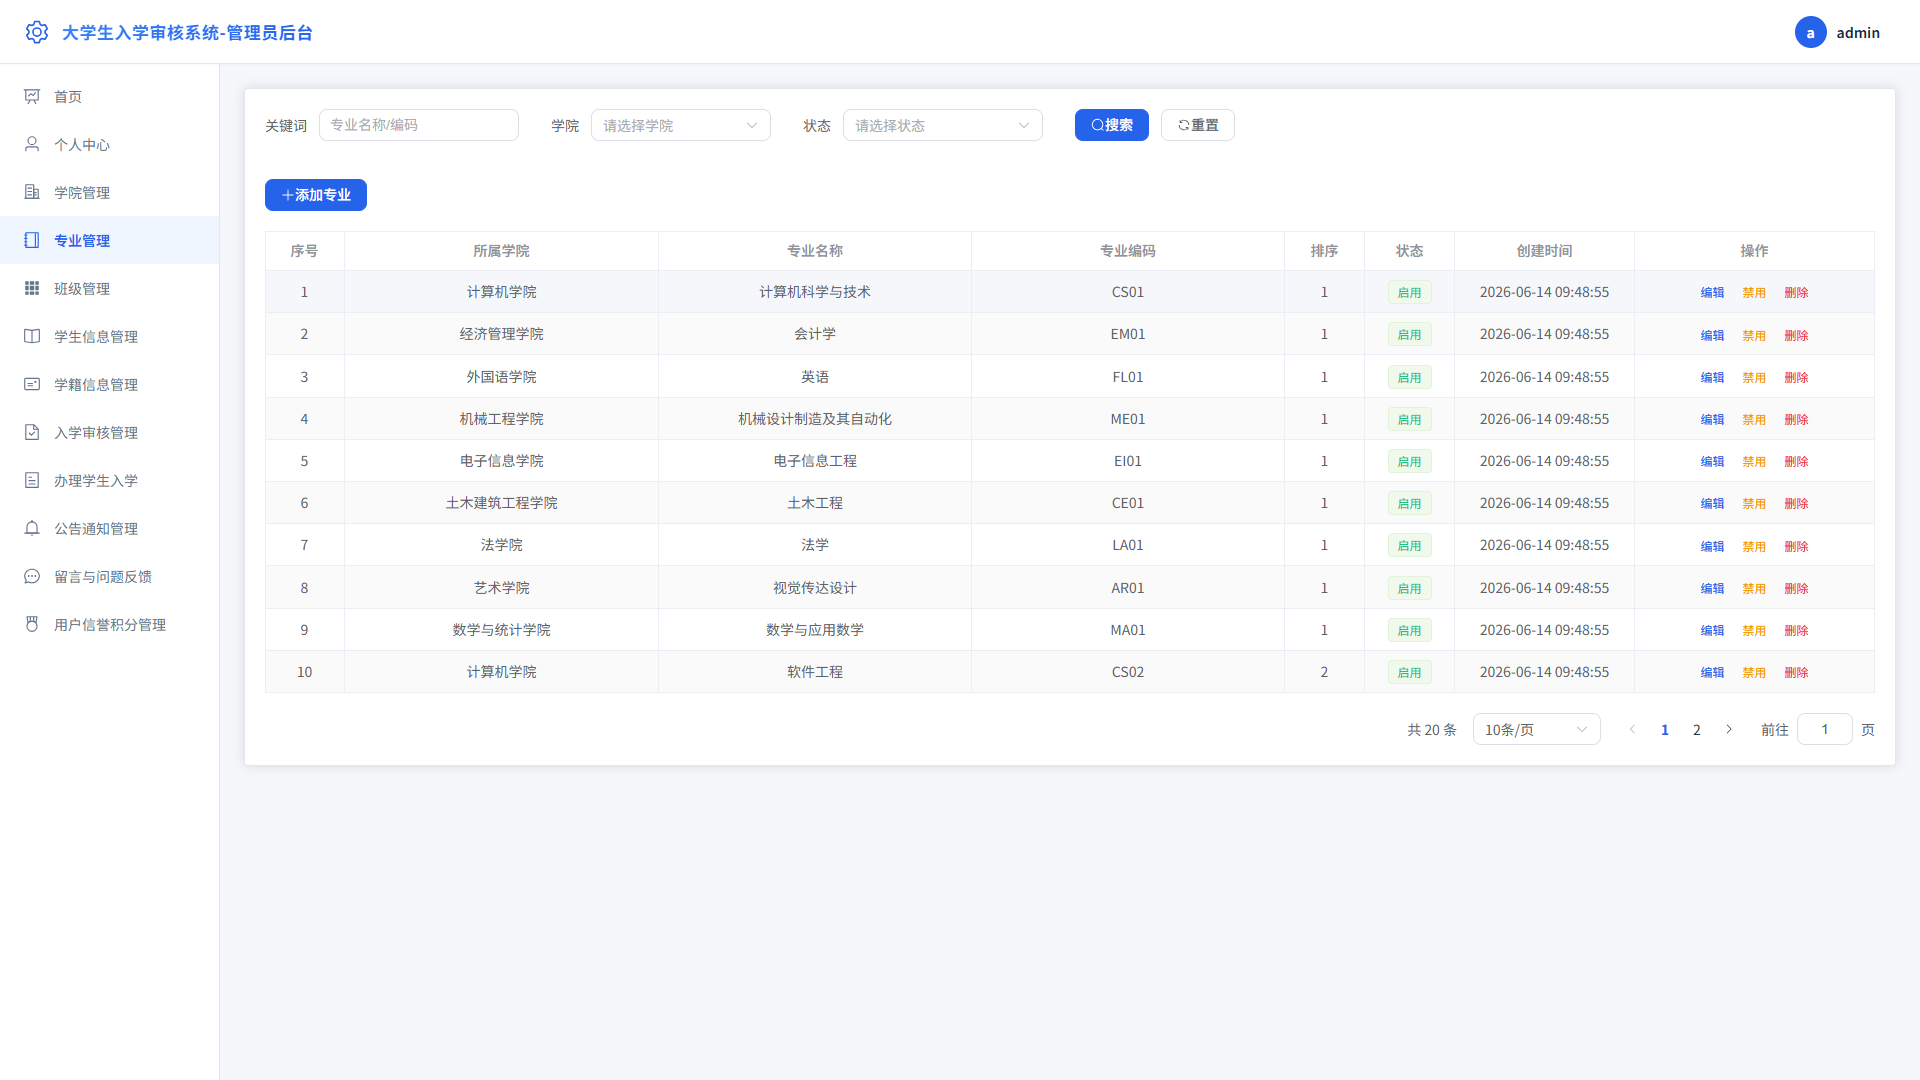Click the 添加专业 button
1920x1080 pixels.
(315, 195)
